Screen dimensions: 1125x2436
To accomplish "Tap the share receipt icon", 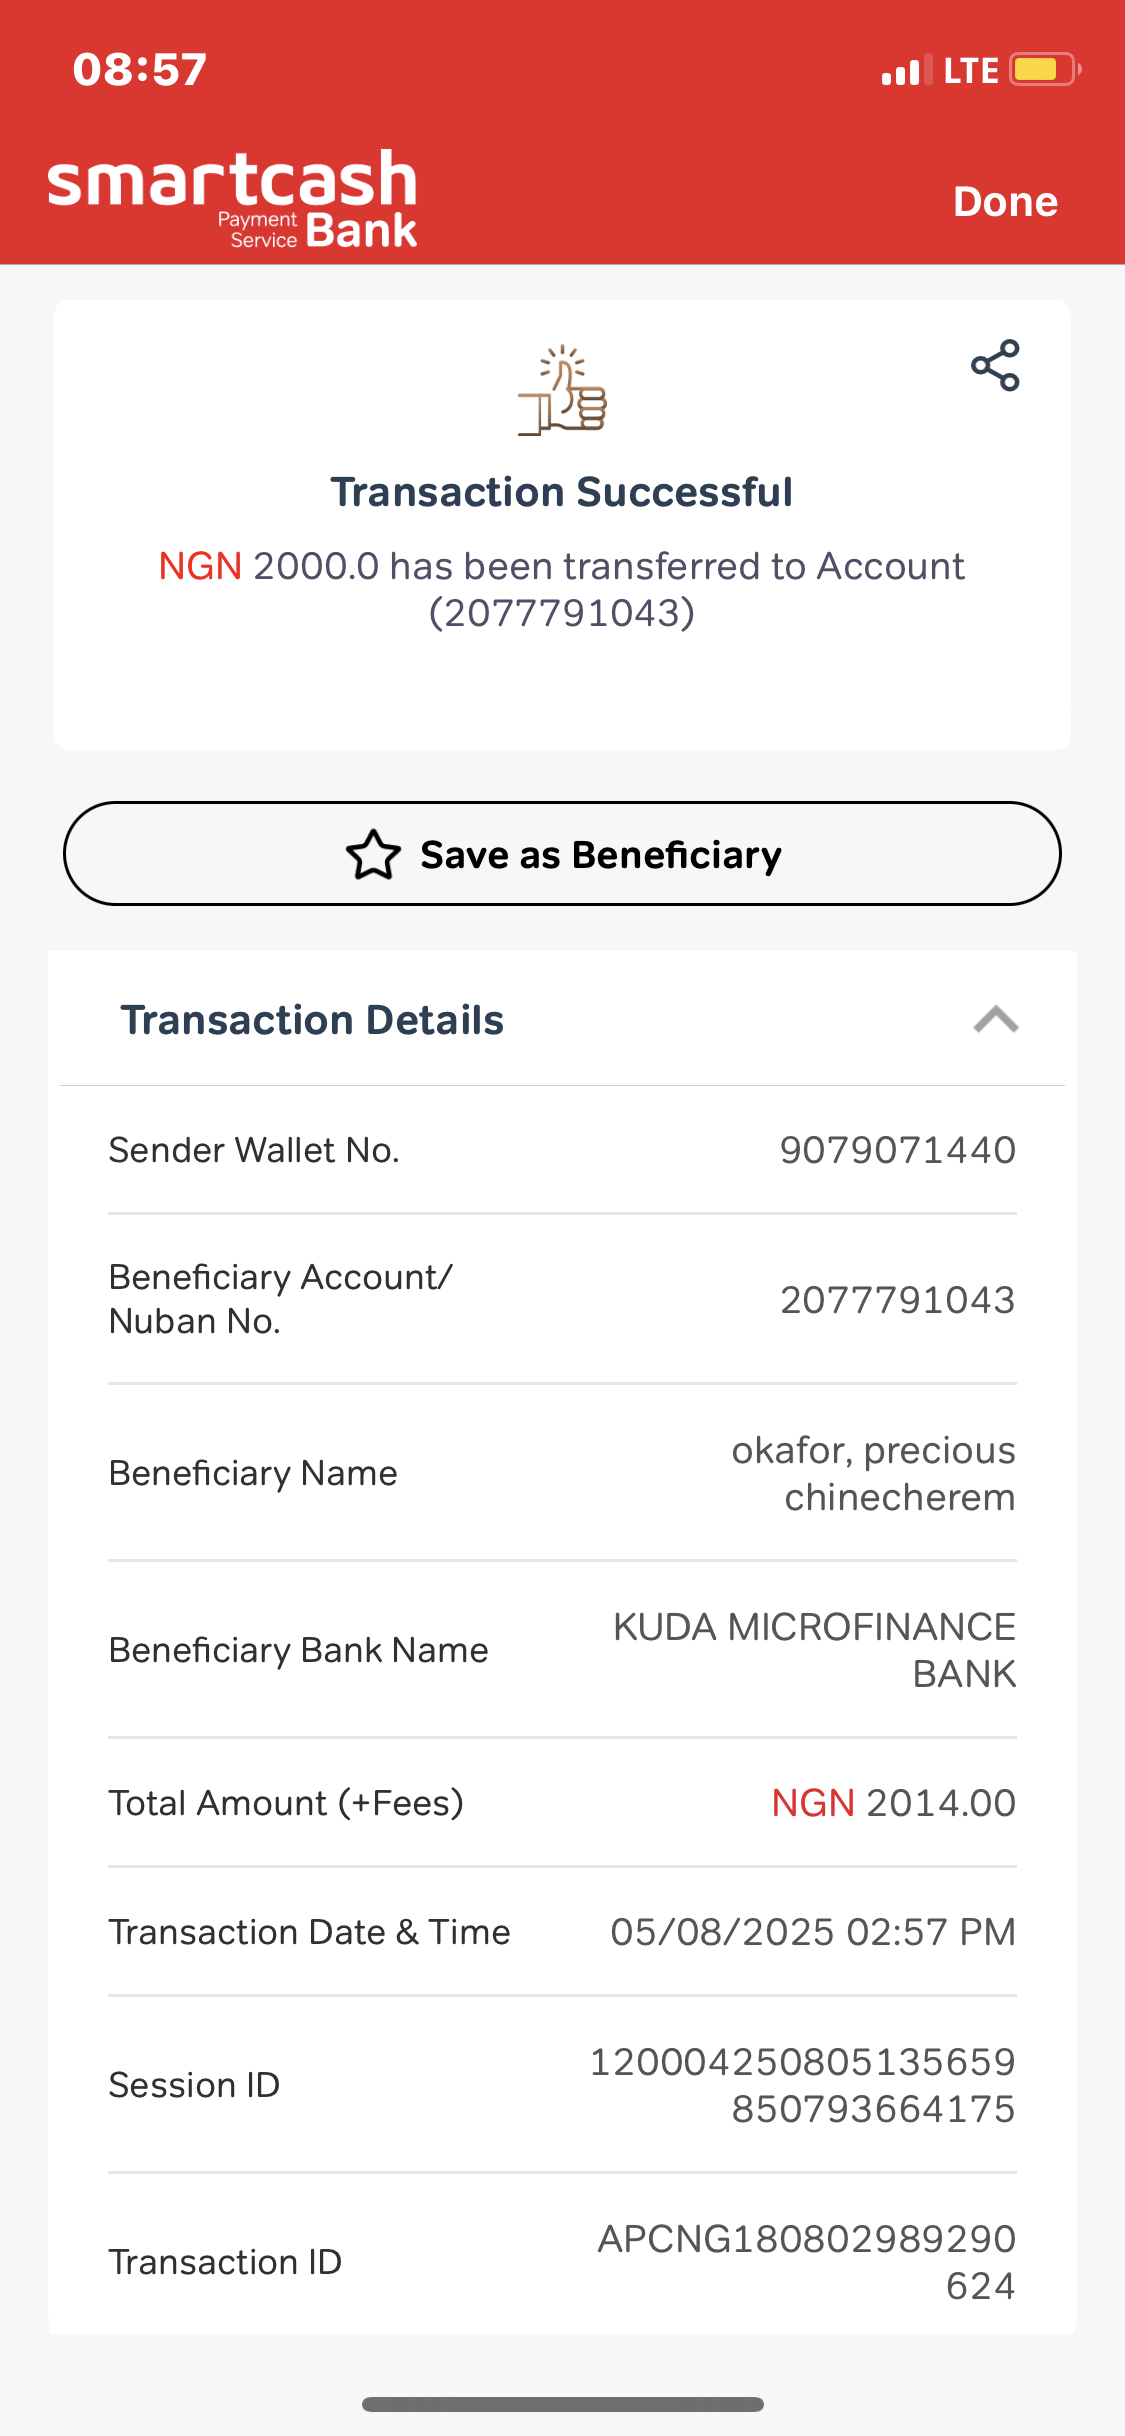I will [x=995, y=365].
